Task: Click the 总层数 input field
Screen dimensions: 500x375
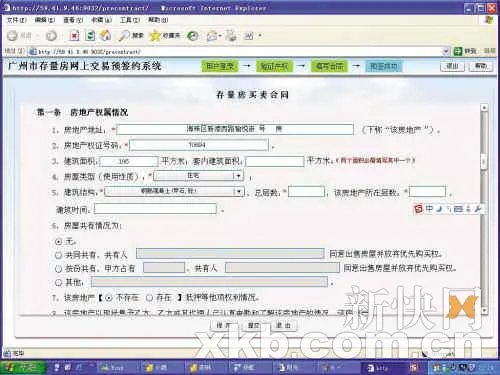Action: coord(306,192)
